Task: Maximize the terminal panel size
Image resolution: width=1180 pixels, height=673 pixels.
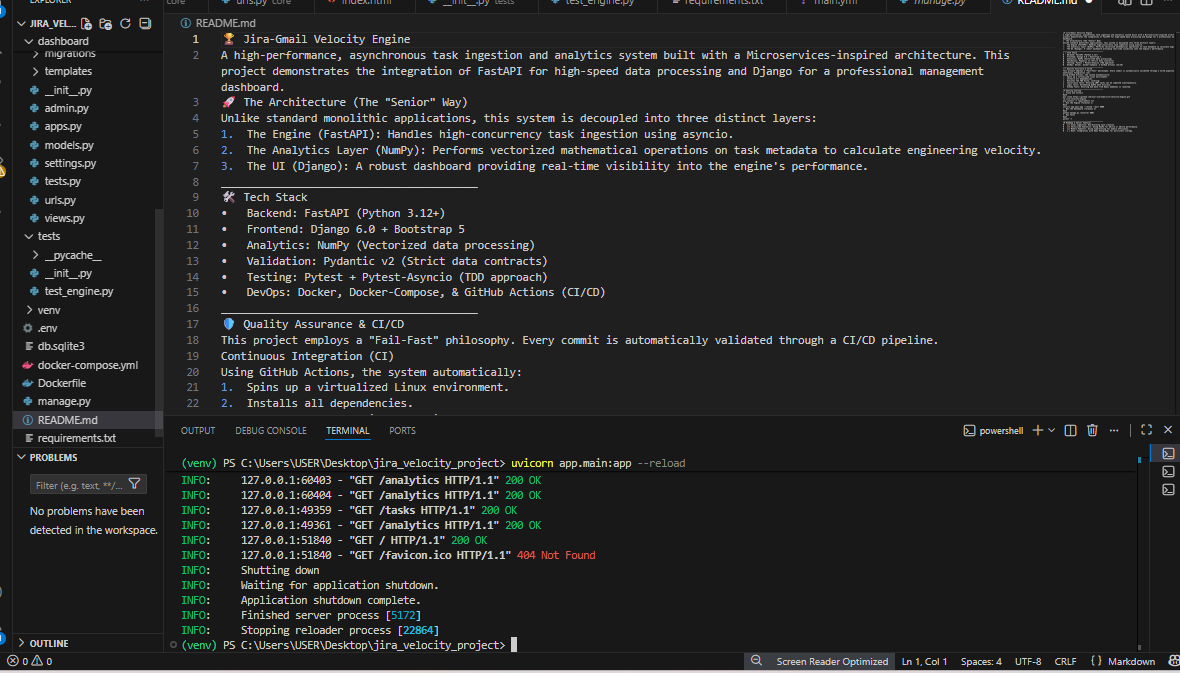Action: click(1146, 430)
